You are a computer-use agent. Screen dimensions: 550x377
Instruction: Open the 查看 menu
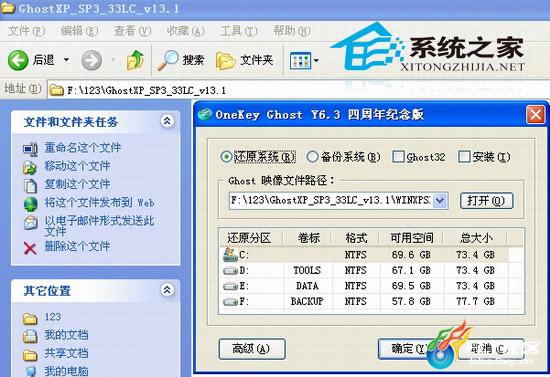(x=132, y=31)
